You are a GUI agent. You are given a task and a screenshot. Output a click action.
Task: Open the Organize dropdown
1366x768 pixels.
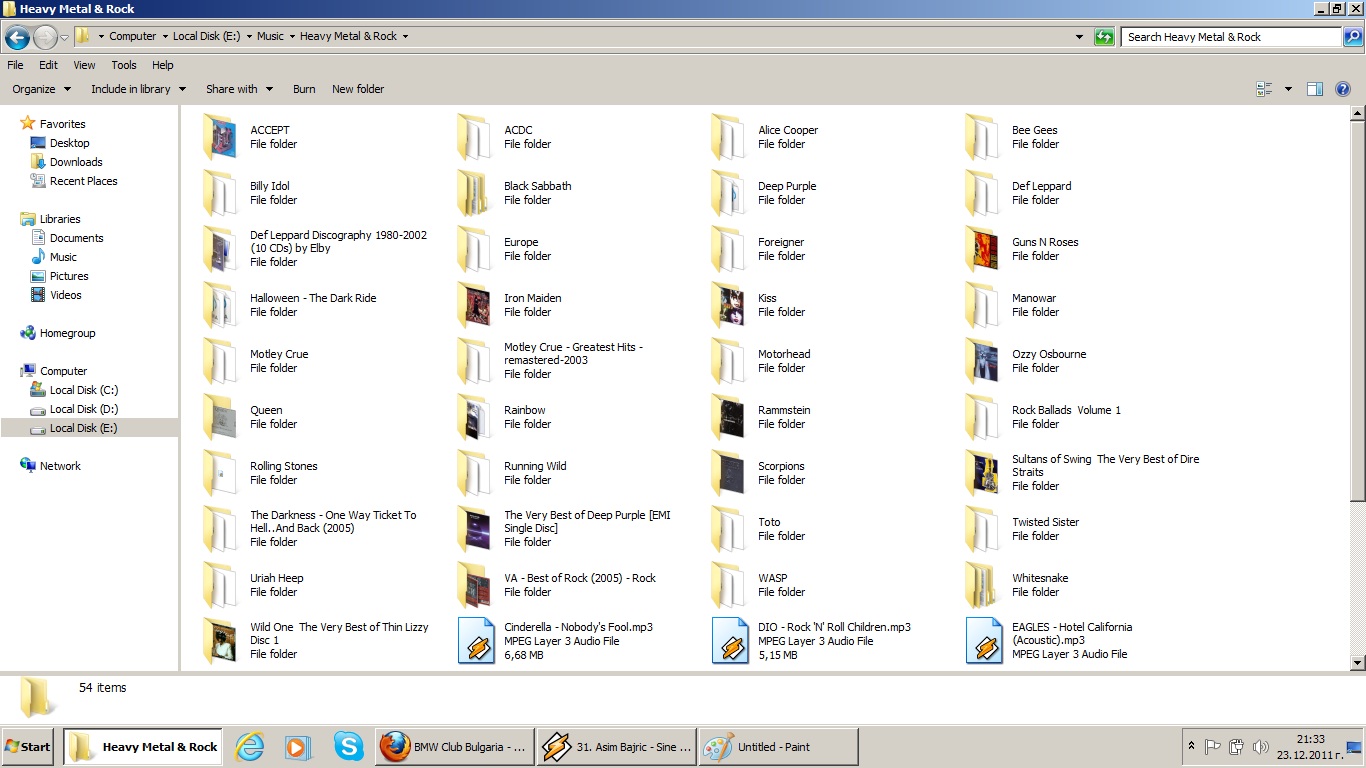pos(41,89)
